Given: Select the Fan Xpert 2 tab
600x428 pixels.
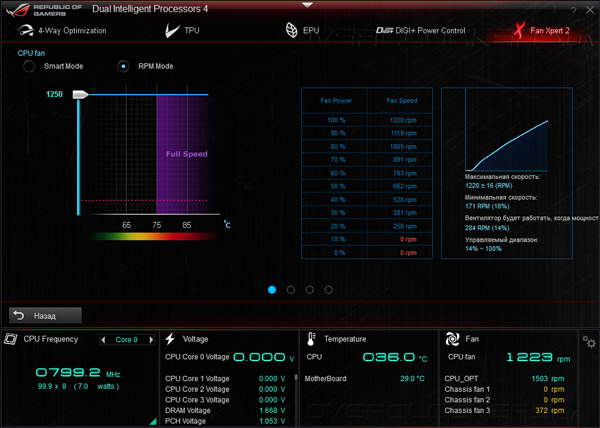Looking at the screenshot, I should (x=541, y=31).
